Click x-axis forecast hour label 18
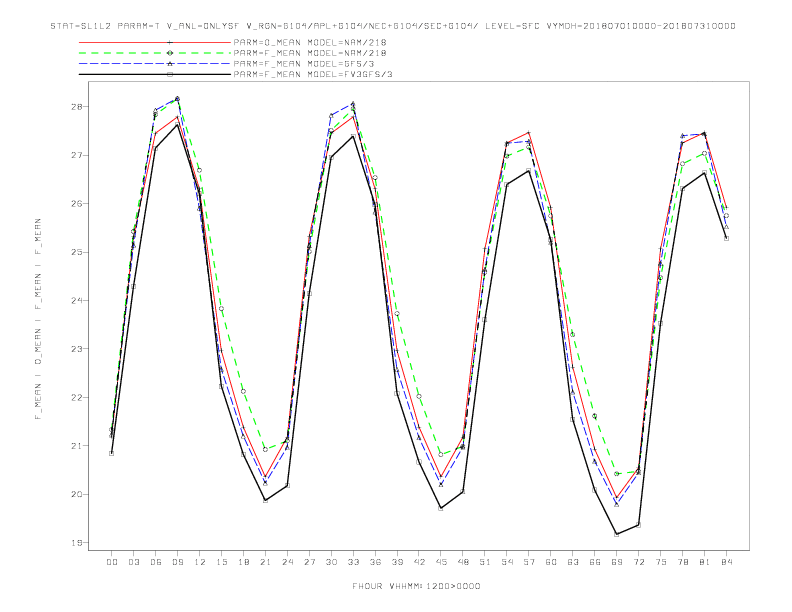 (243, 562)
